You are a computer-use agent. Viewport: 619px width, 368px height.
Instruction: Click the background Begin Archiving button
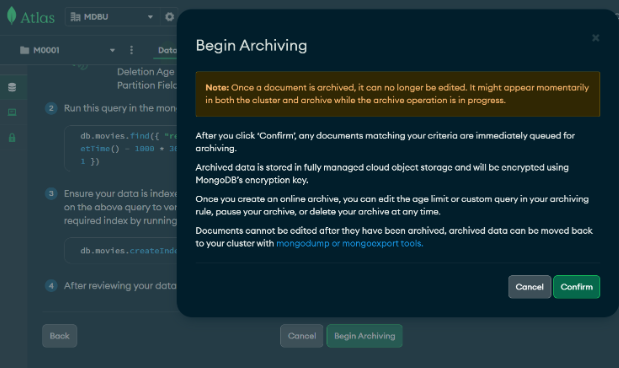(x=364, y=336)
